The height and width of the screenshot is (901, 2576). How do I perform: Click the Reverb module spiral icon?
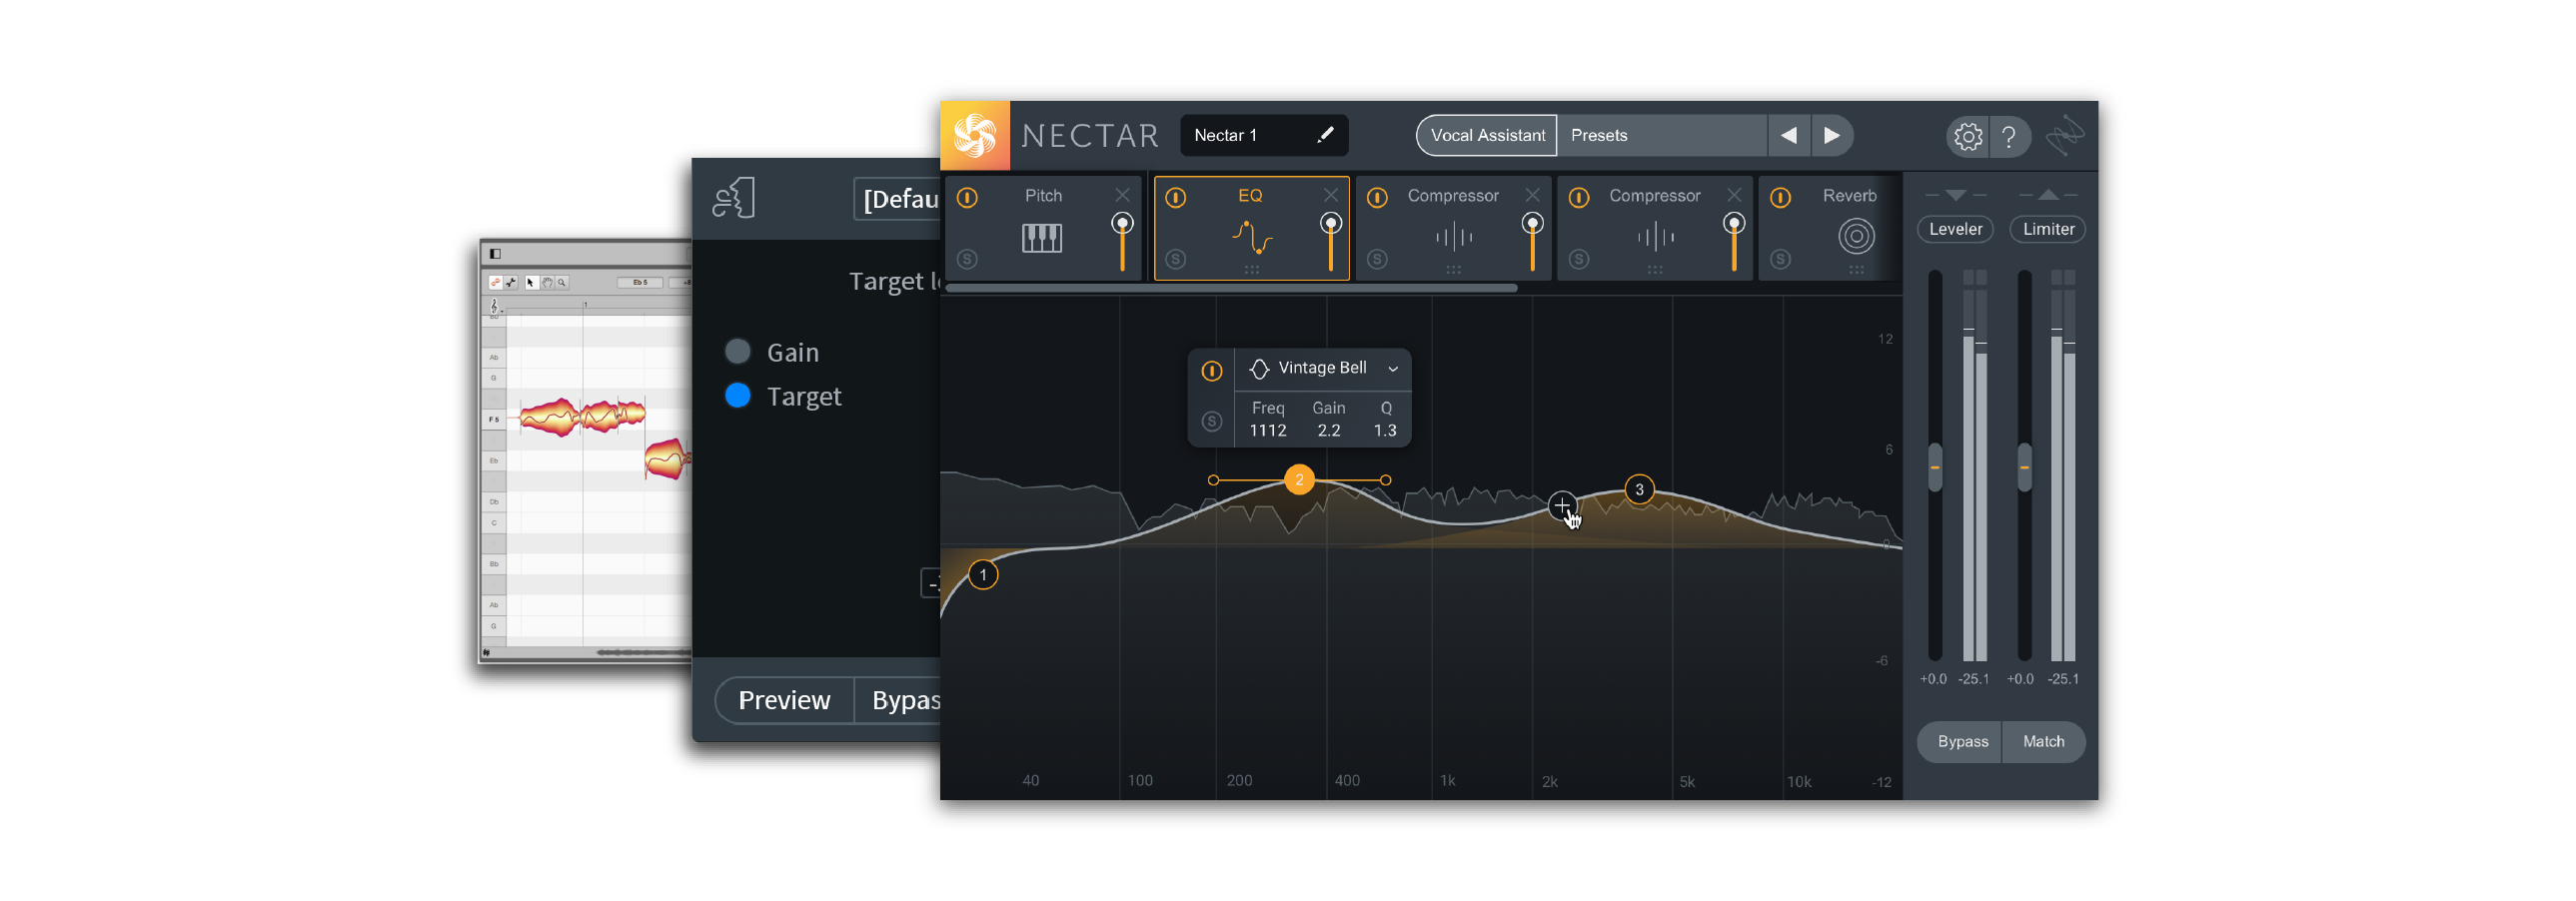tap(1855, 237)
